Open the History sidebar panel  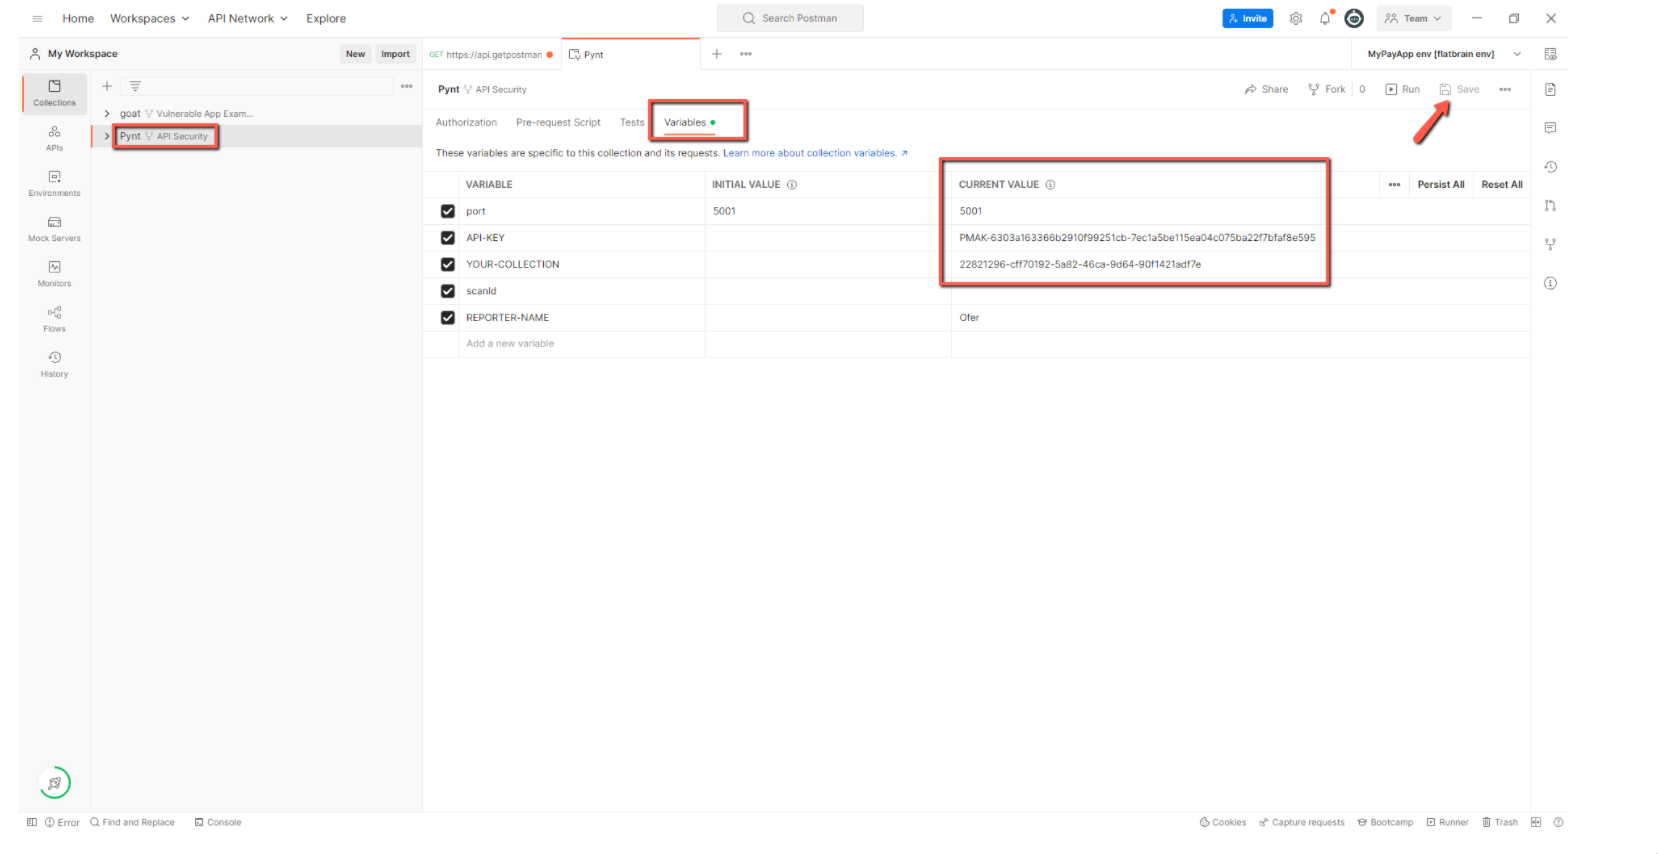[54, 363]
